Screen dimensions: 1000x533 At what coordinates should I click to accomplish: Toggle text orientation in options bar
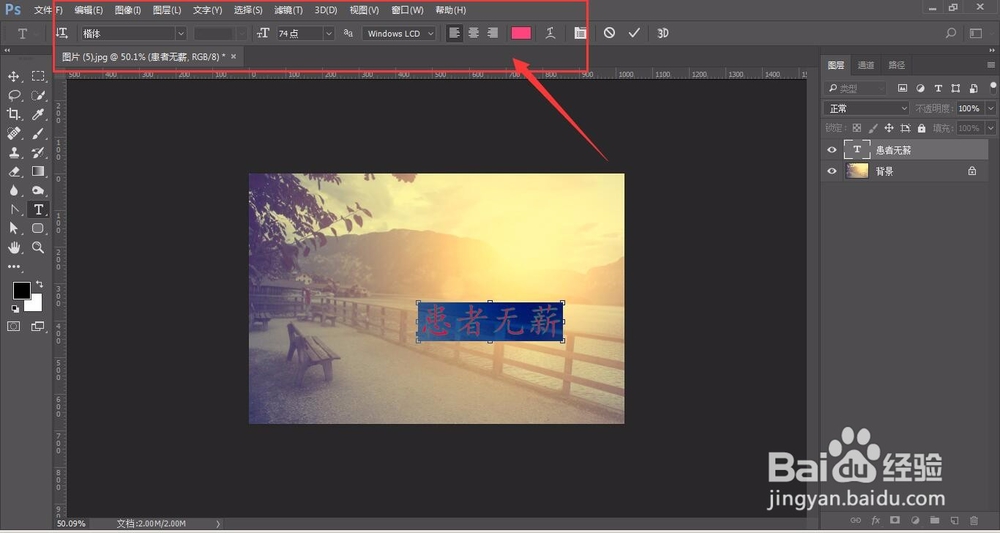[x=62, y=33]
